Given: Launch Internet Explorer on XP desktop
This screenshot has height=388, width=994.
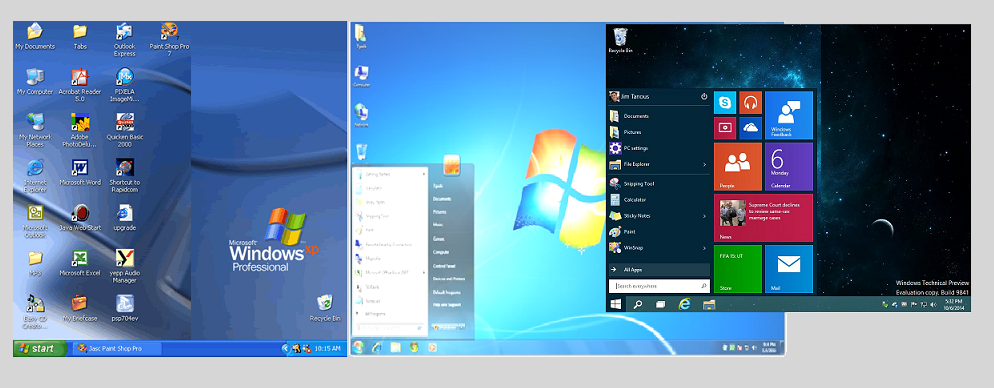Looking at the screenshot, I should [35, 176].
